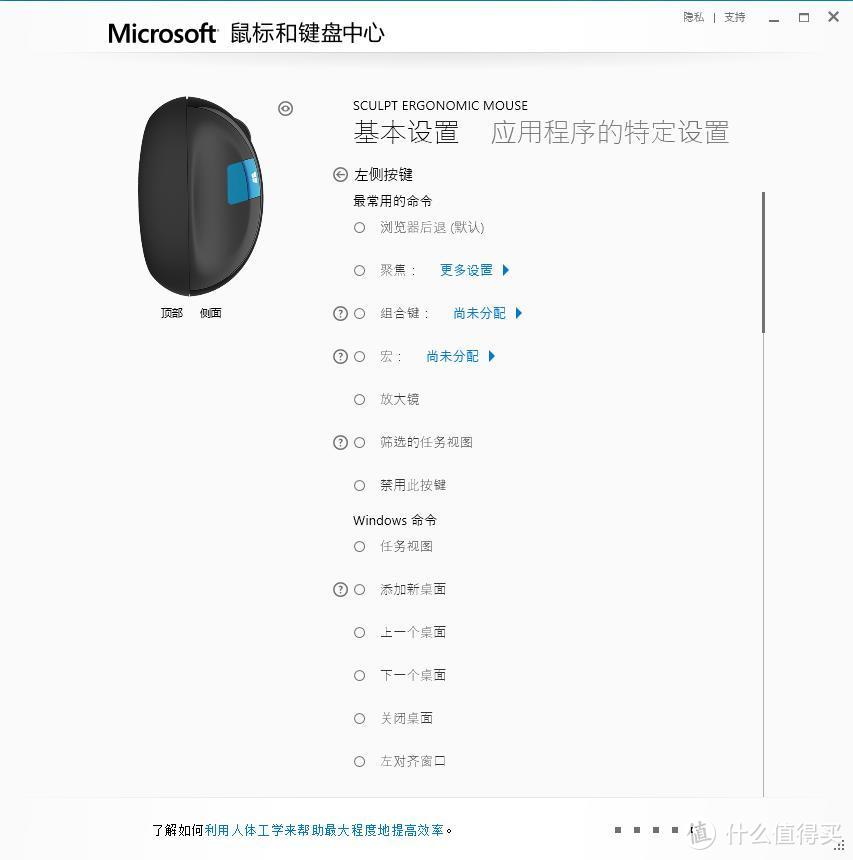Expand 更多设置 next to 聚焦
853x860 pixels.
[474, 270]
